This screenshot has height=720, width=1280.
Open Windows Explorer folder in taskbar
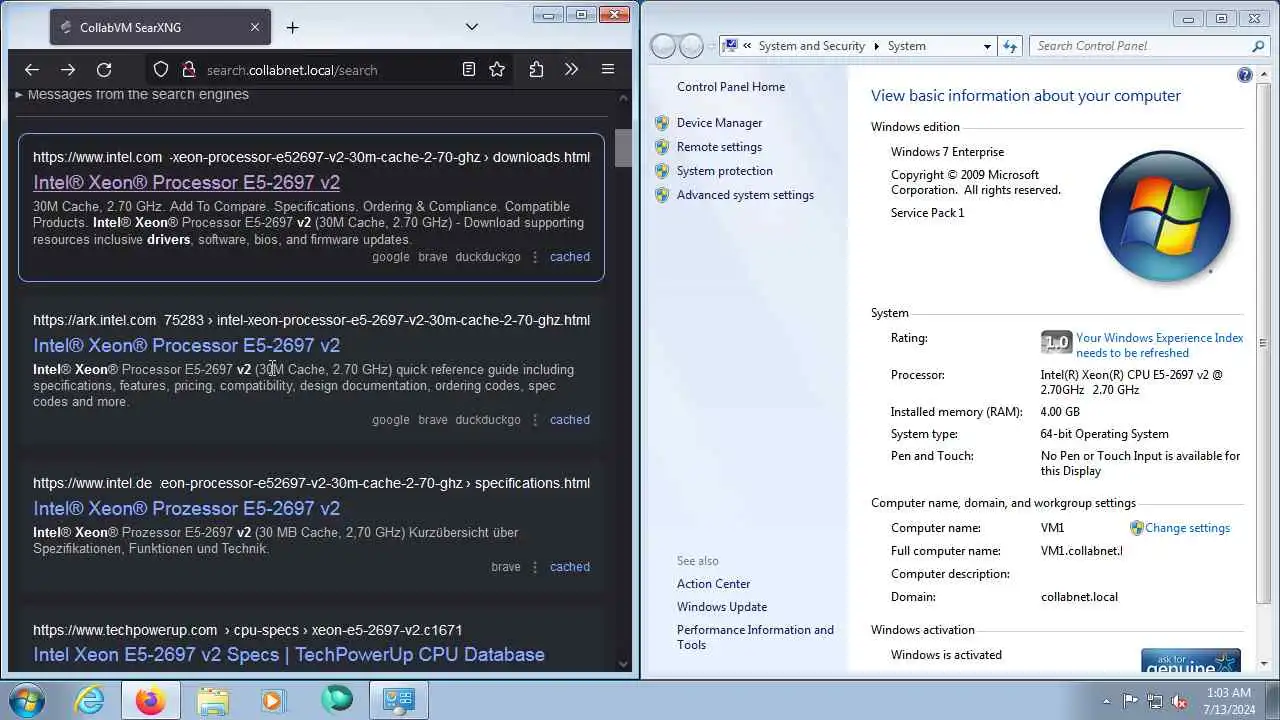[x=213, y=700]
